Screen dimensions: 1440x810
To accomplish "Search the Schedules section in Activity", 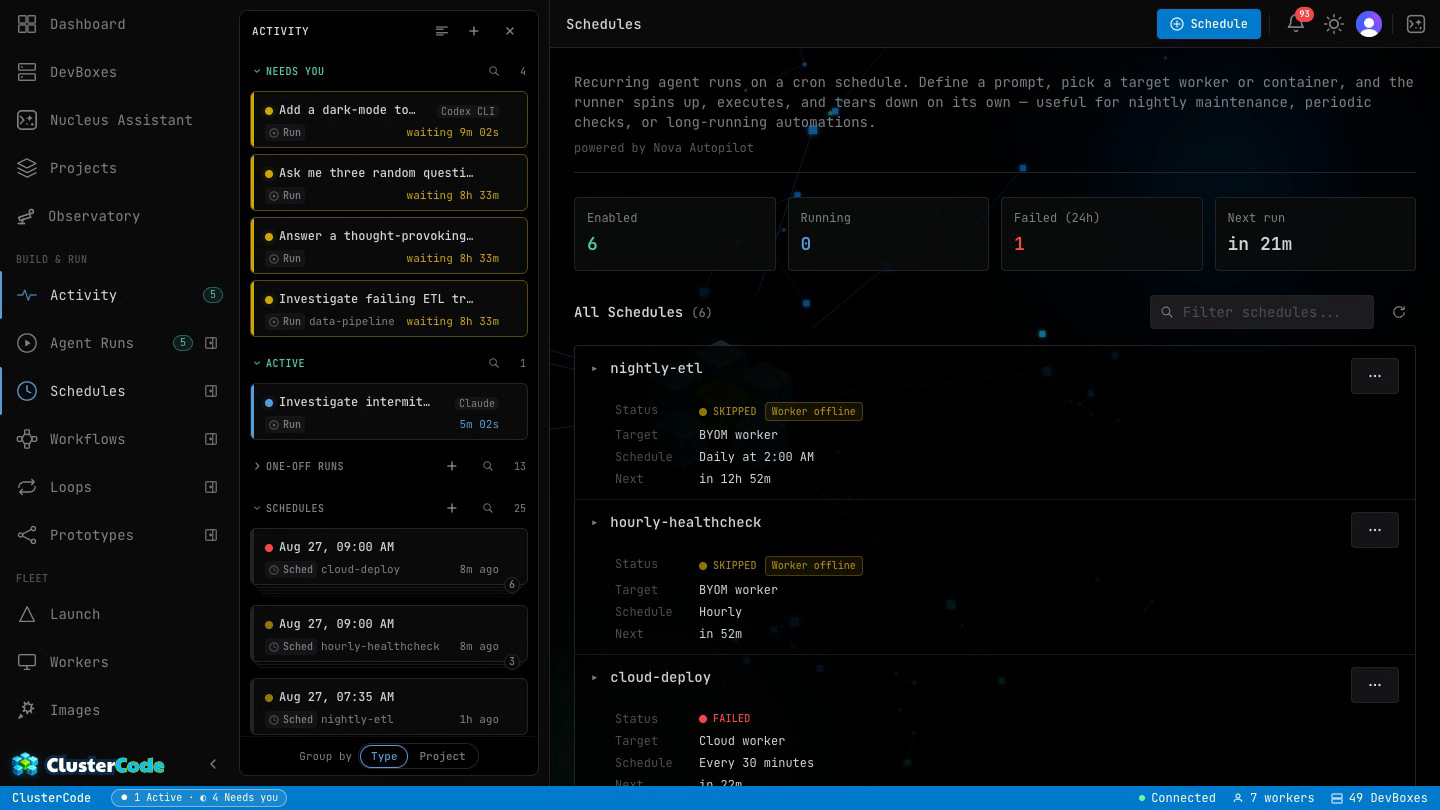I will click(488, 508).
